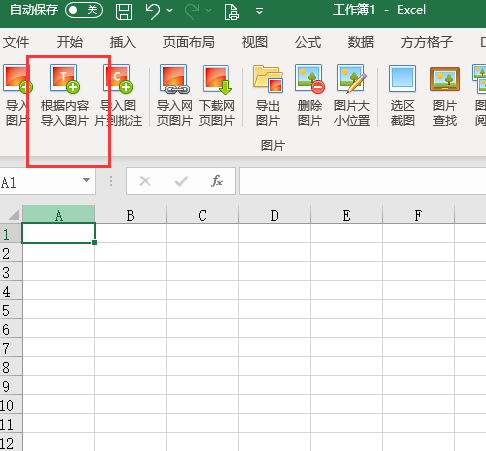Open the 方方格子 ribbon tab
This screenshot has height=451, width=486.
pos(427,42)
